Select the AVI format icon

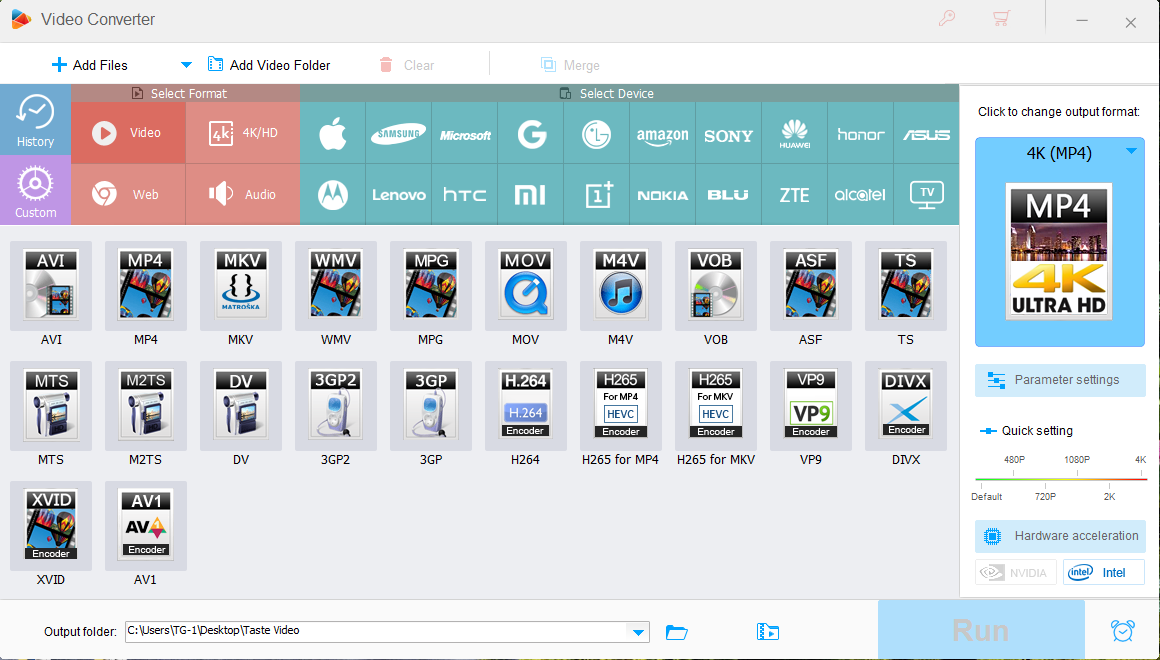click(51, 286)
